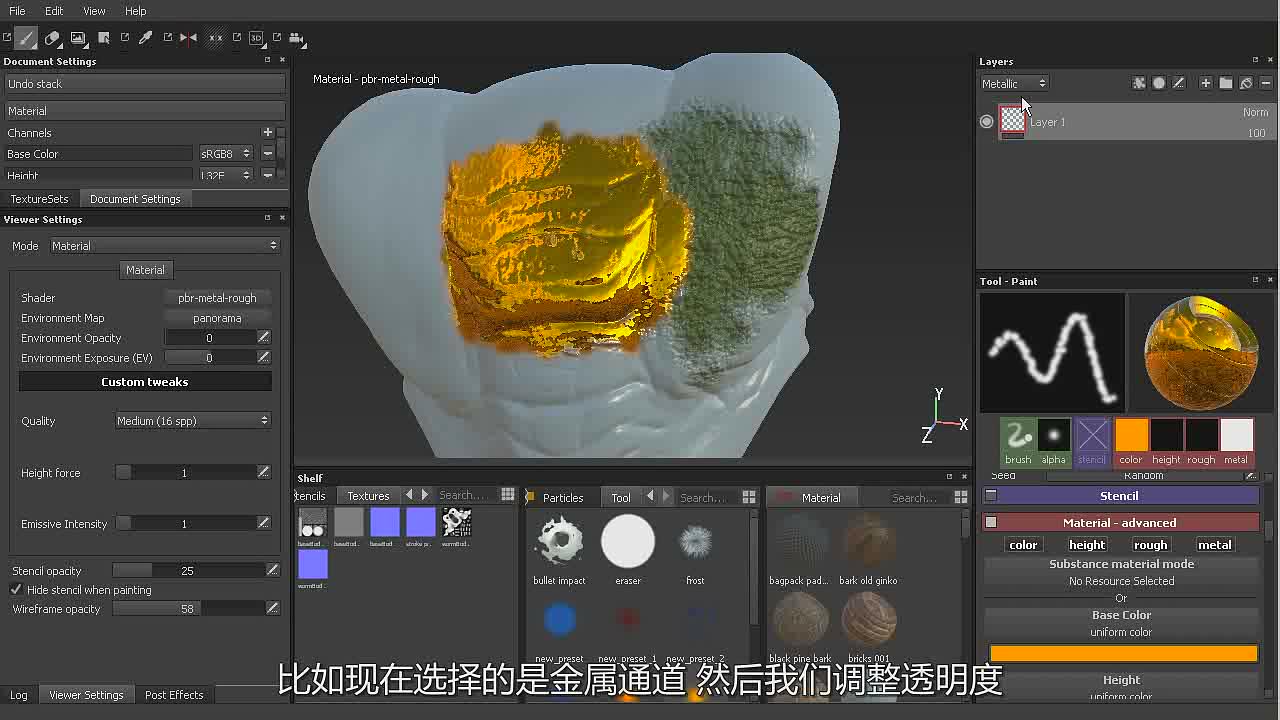Select the eraser tool preset in Shelf
The width and height of the screenshot is (1280, 720).
(x=628, y=549)
